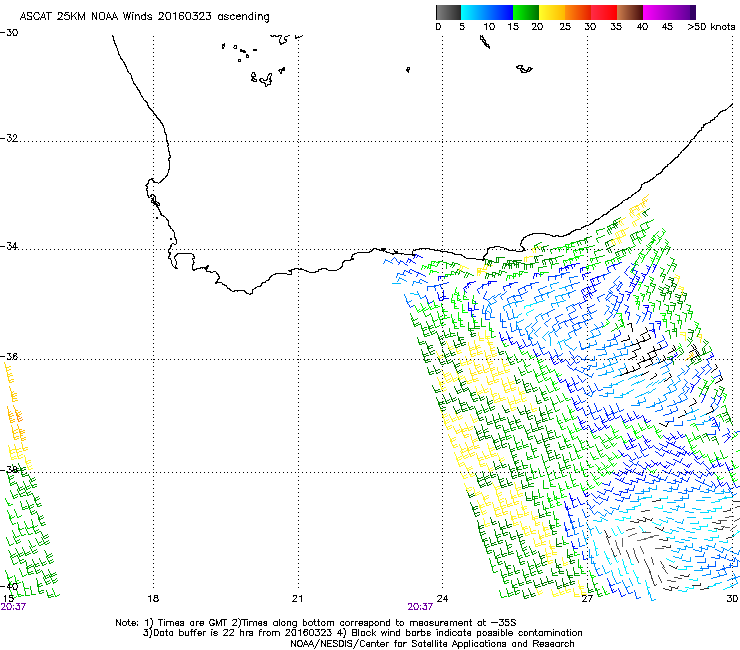Click the latitude label "-34"
This screenshot has width=740, height=650.
pos(9,246)
